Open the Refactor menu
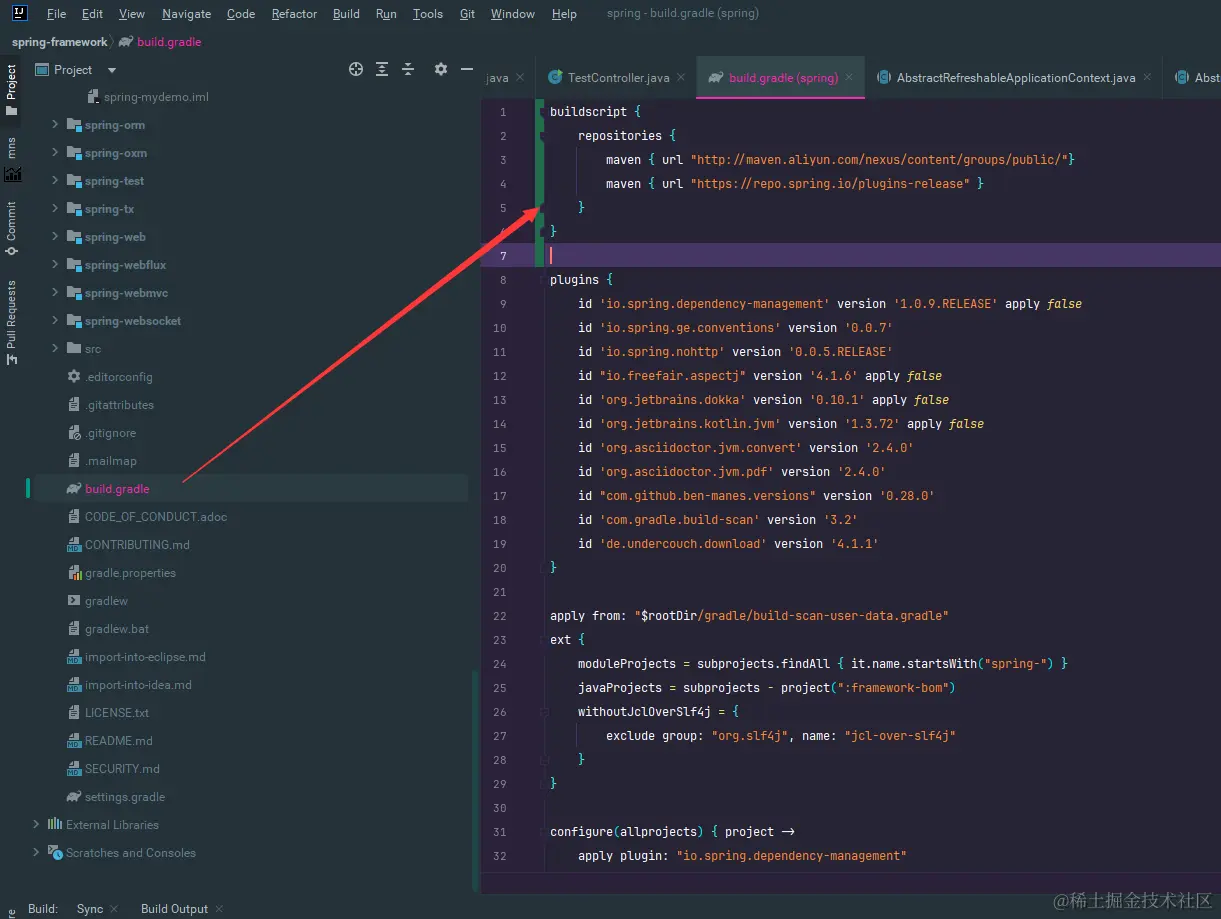This screenshot has width=1221, height=919. point(294,14)
